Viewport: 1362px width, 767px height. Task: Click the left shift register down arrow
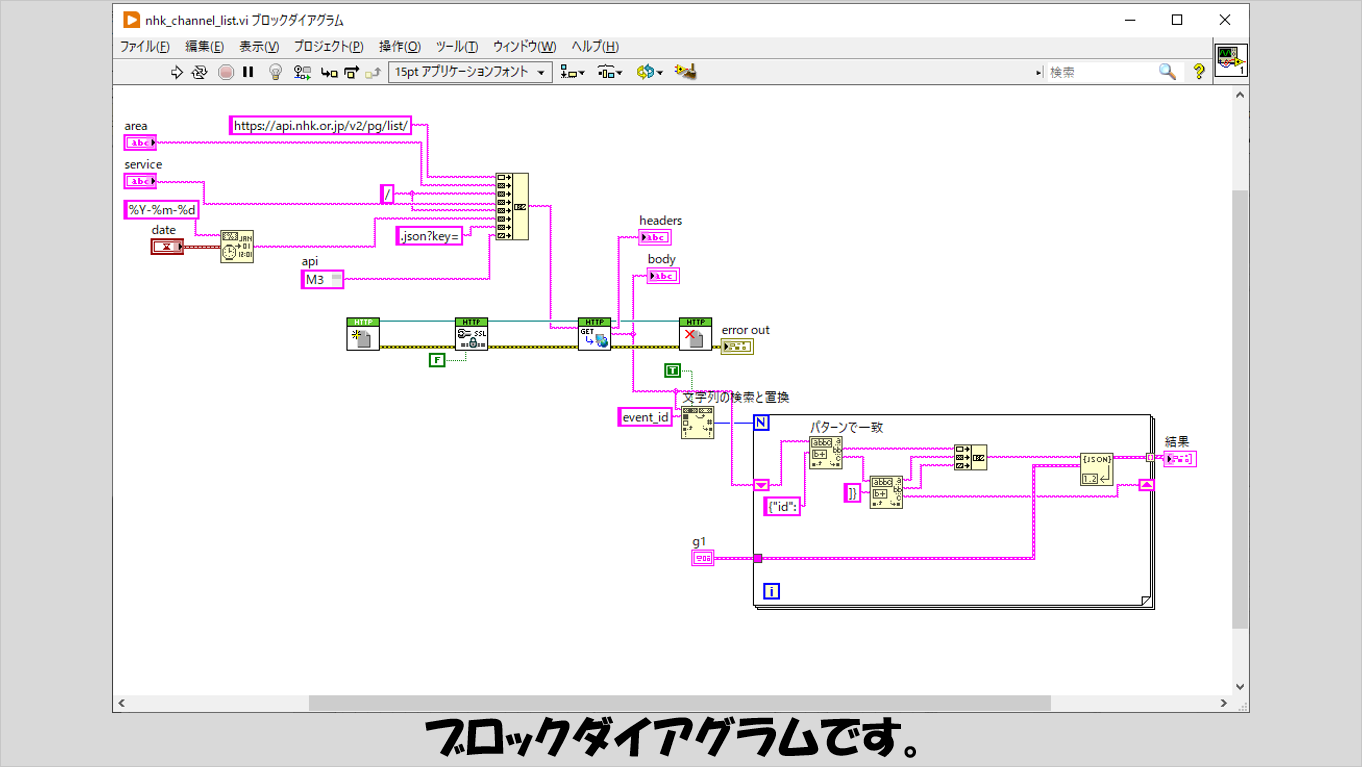[761, 485]
